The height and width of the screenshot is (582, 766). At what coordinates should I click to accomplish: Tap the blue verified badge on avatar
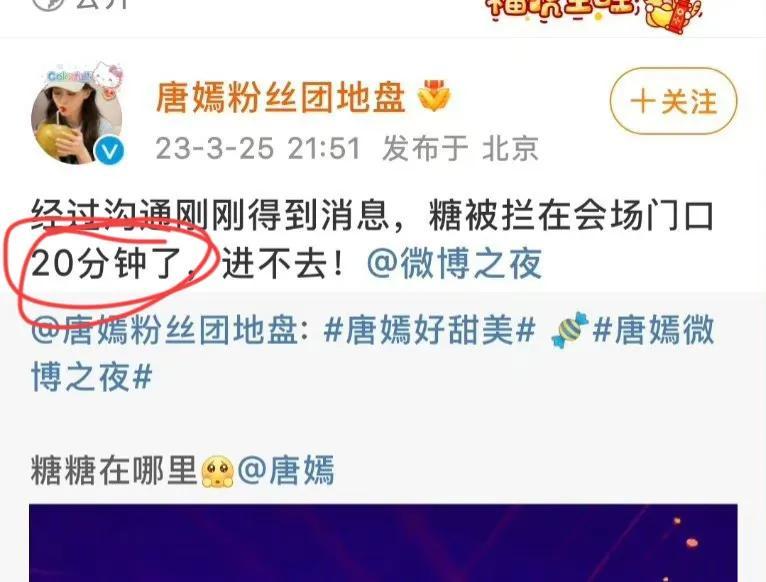pos(109,150)
